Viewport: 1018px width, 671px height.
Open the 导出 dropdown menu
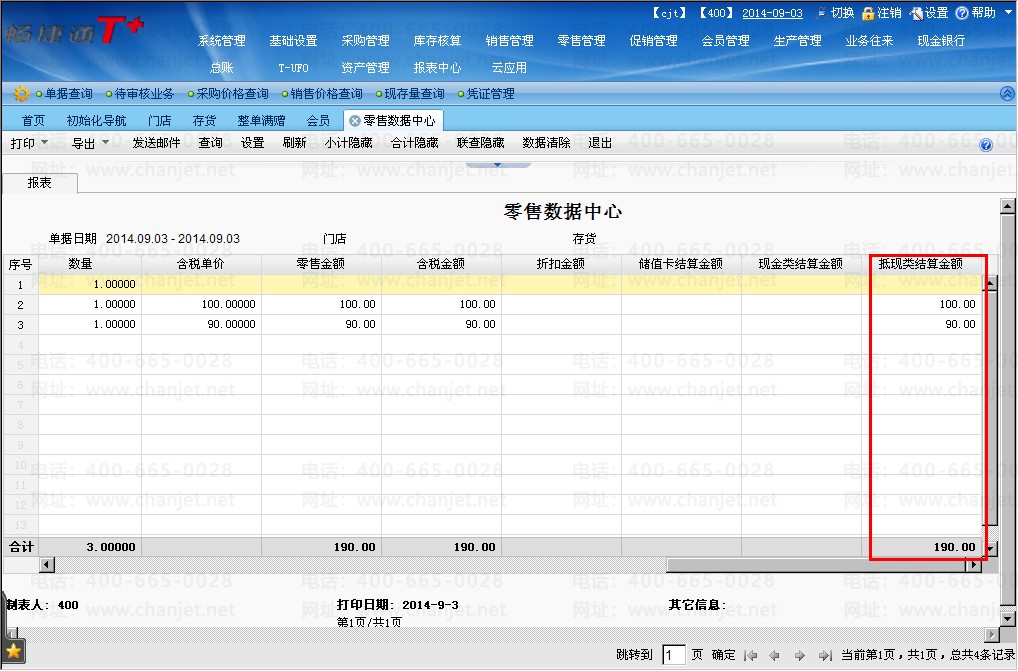pos(105,143)
